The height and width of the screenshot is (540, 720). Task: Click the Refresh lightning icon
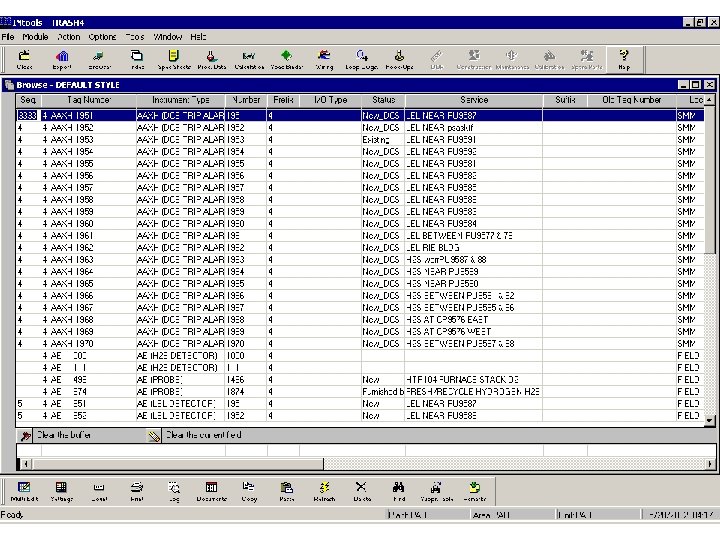324,491
